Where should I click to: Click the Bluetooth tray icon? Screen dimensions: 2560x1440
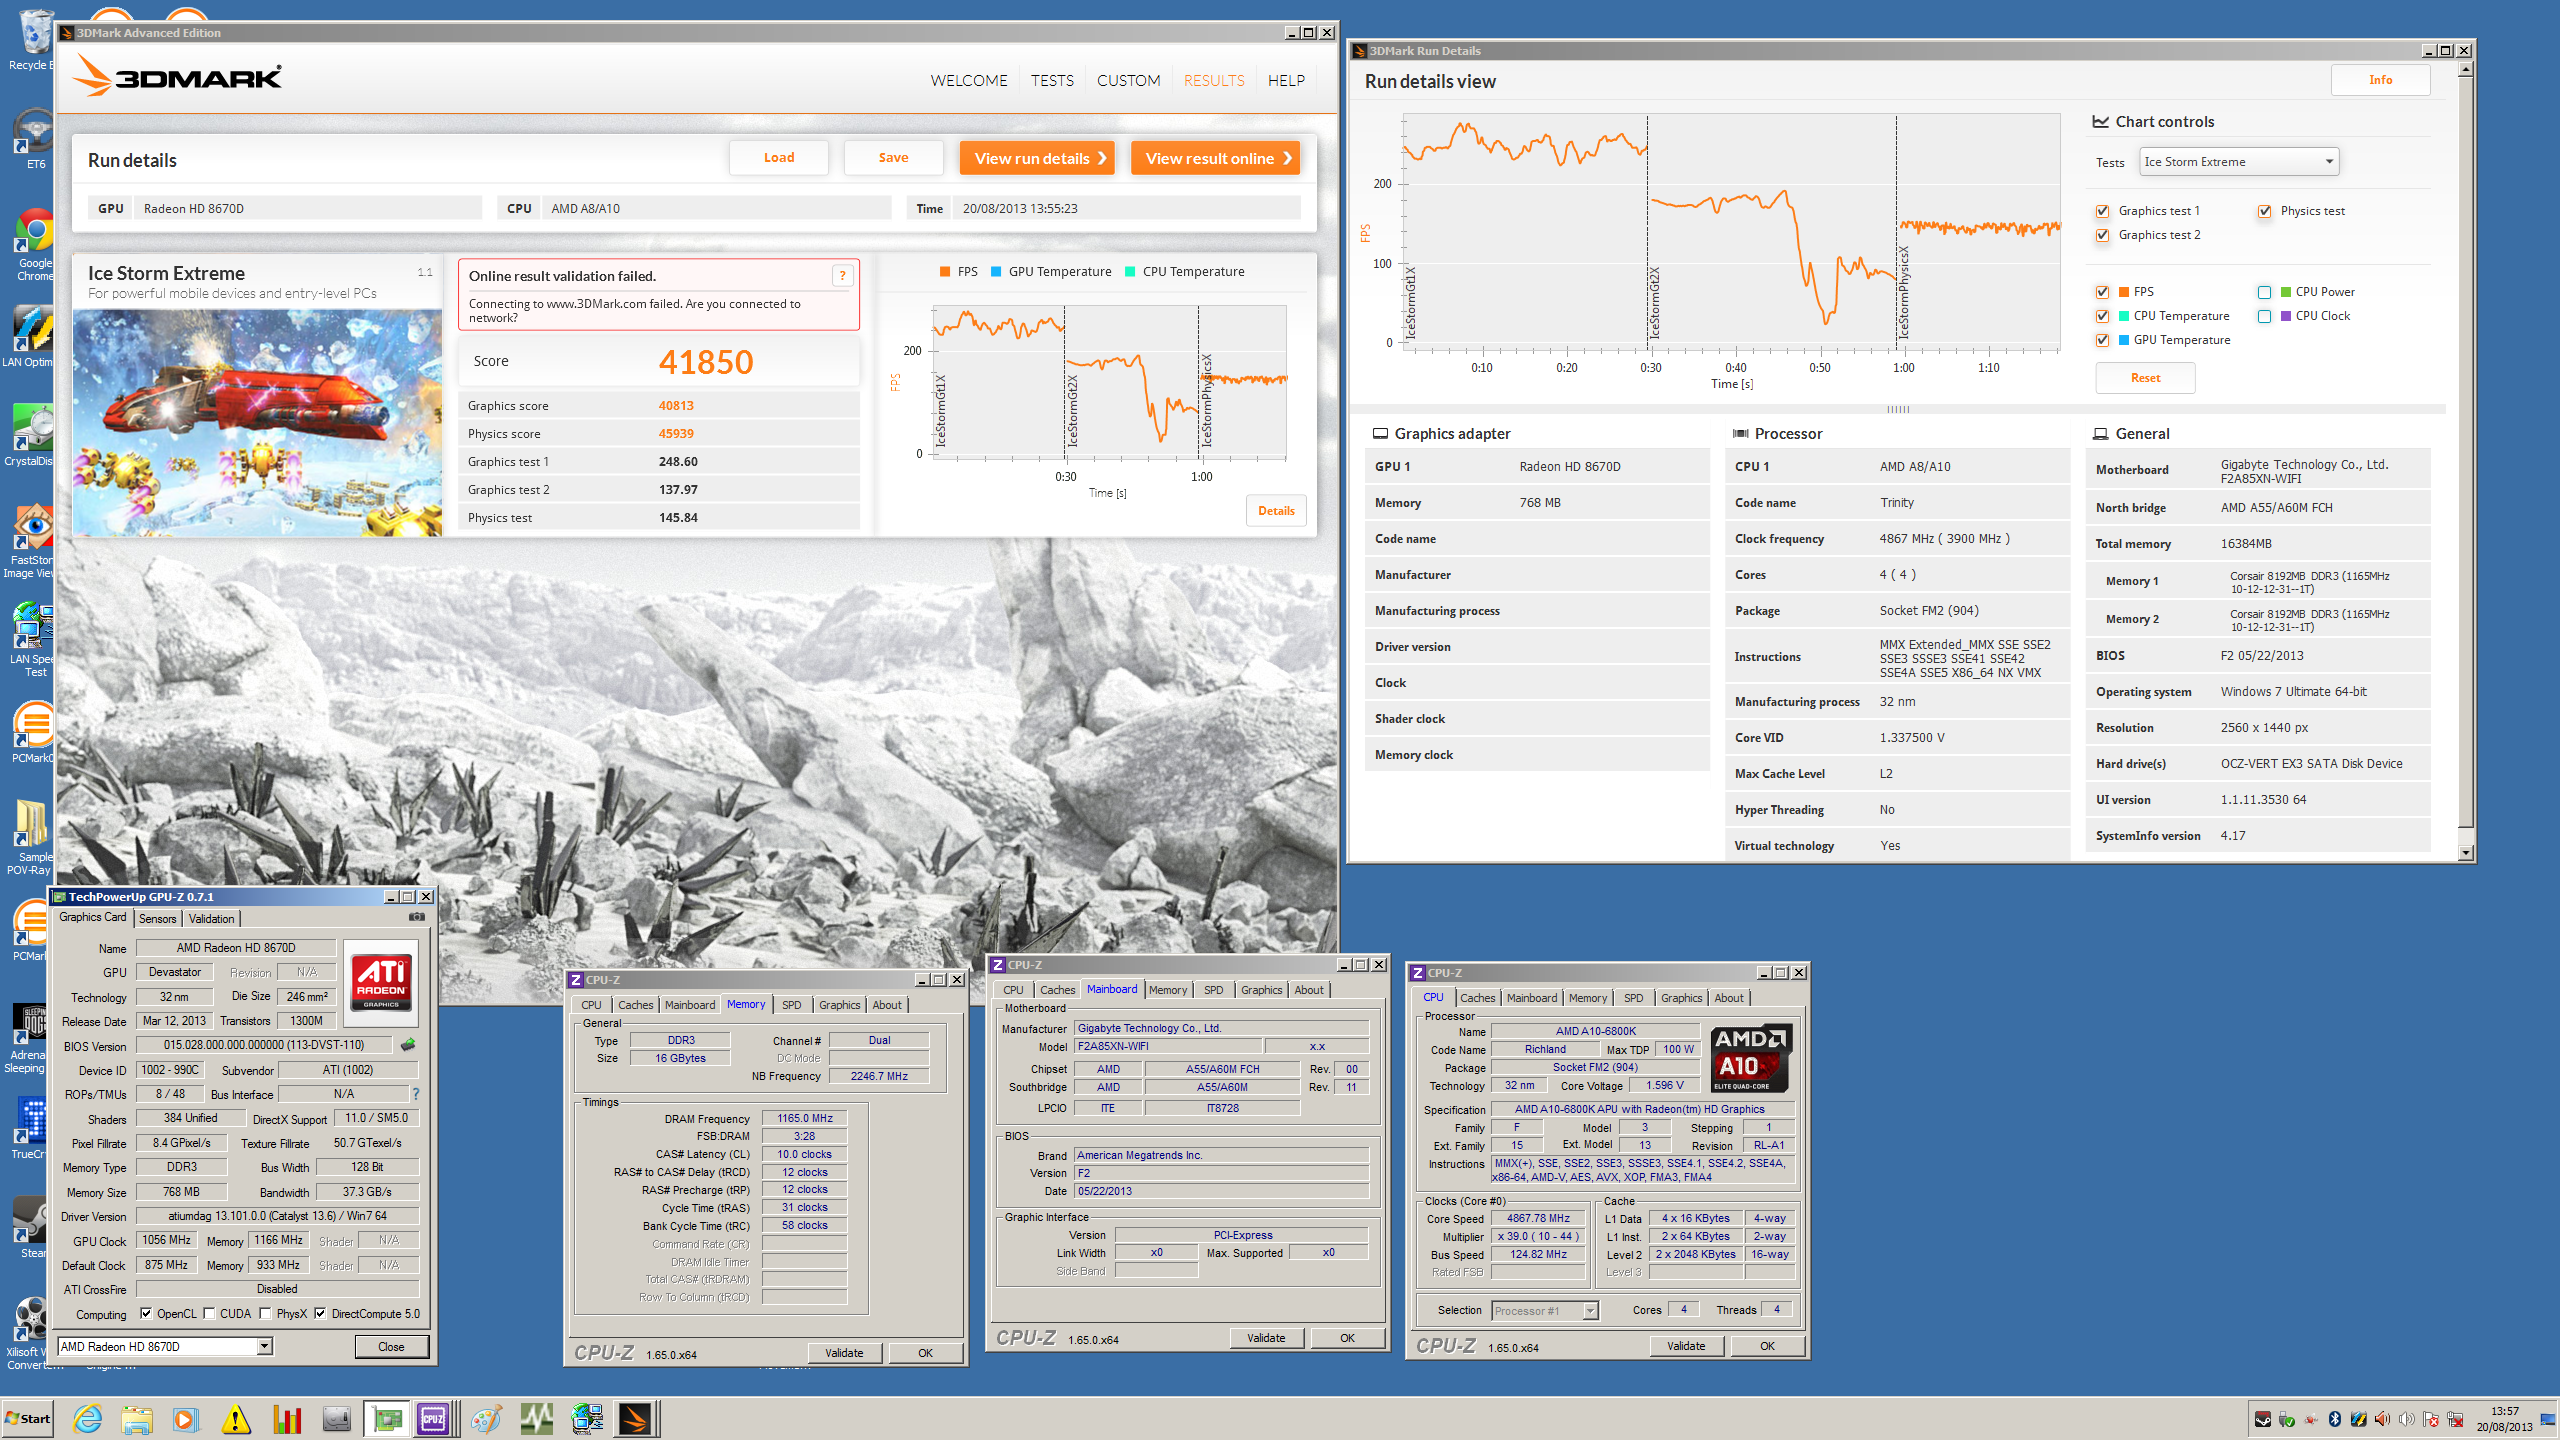(2335, 1419)
